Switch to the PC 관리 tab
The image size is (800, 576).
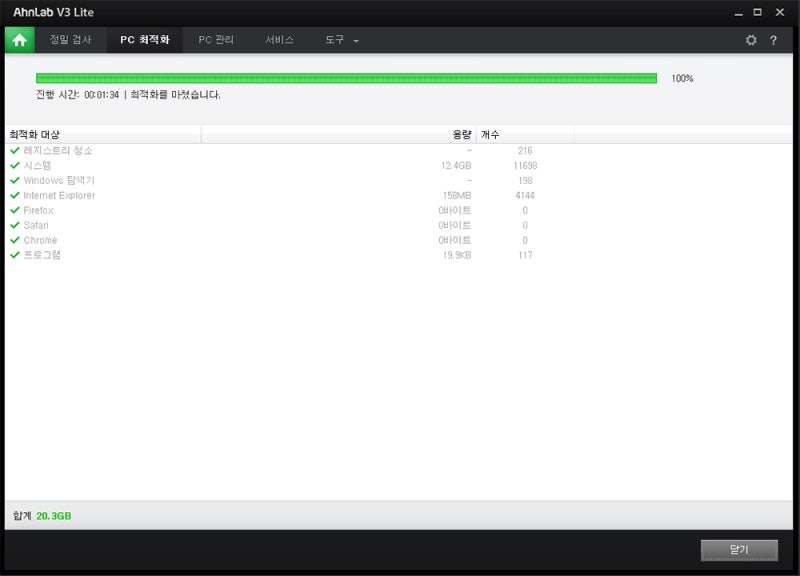[x=216, y=40]
